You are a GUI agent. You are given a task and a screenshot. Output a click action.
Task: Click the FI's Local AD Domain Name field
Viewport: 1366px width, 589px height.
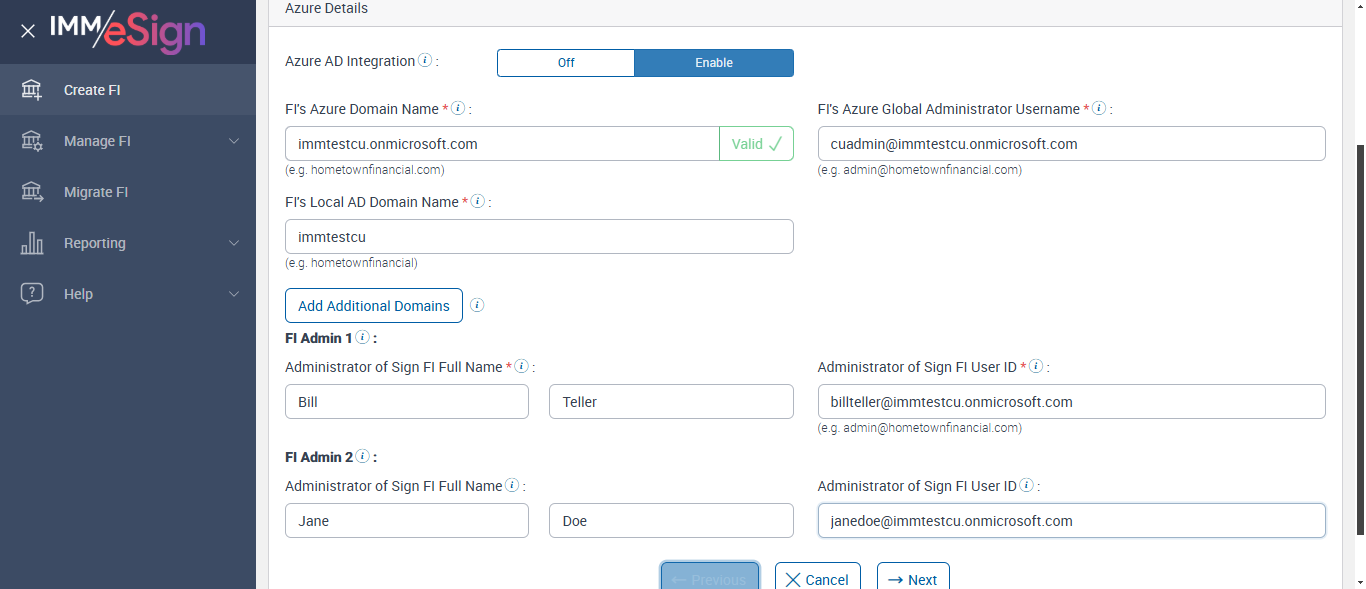click(x=539, y=237)
